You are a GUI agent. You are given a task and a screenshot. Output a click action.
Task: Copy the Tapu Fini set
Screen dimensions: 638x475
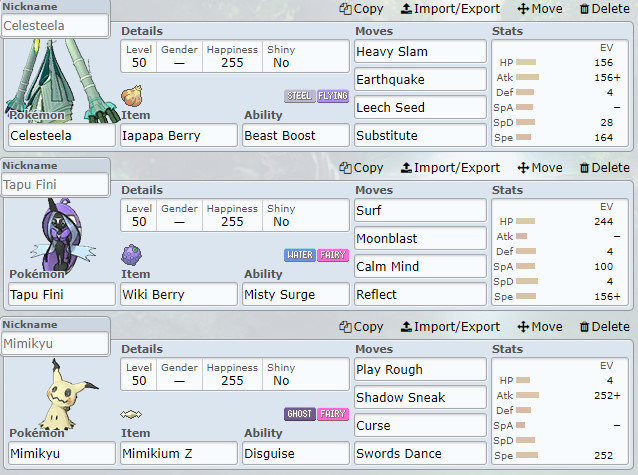(x=361, y=168)
